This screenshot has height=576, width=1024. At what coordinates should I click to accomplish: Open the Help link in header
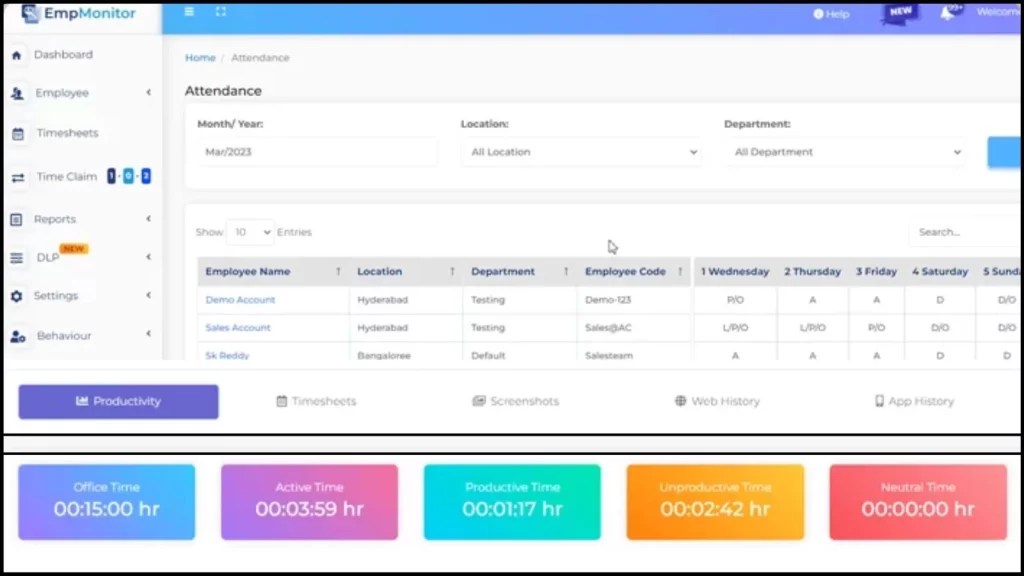click(x=831, y=14)
